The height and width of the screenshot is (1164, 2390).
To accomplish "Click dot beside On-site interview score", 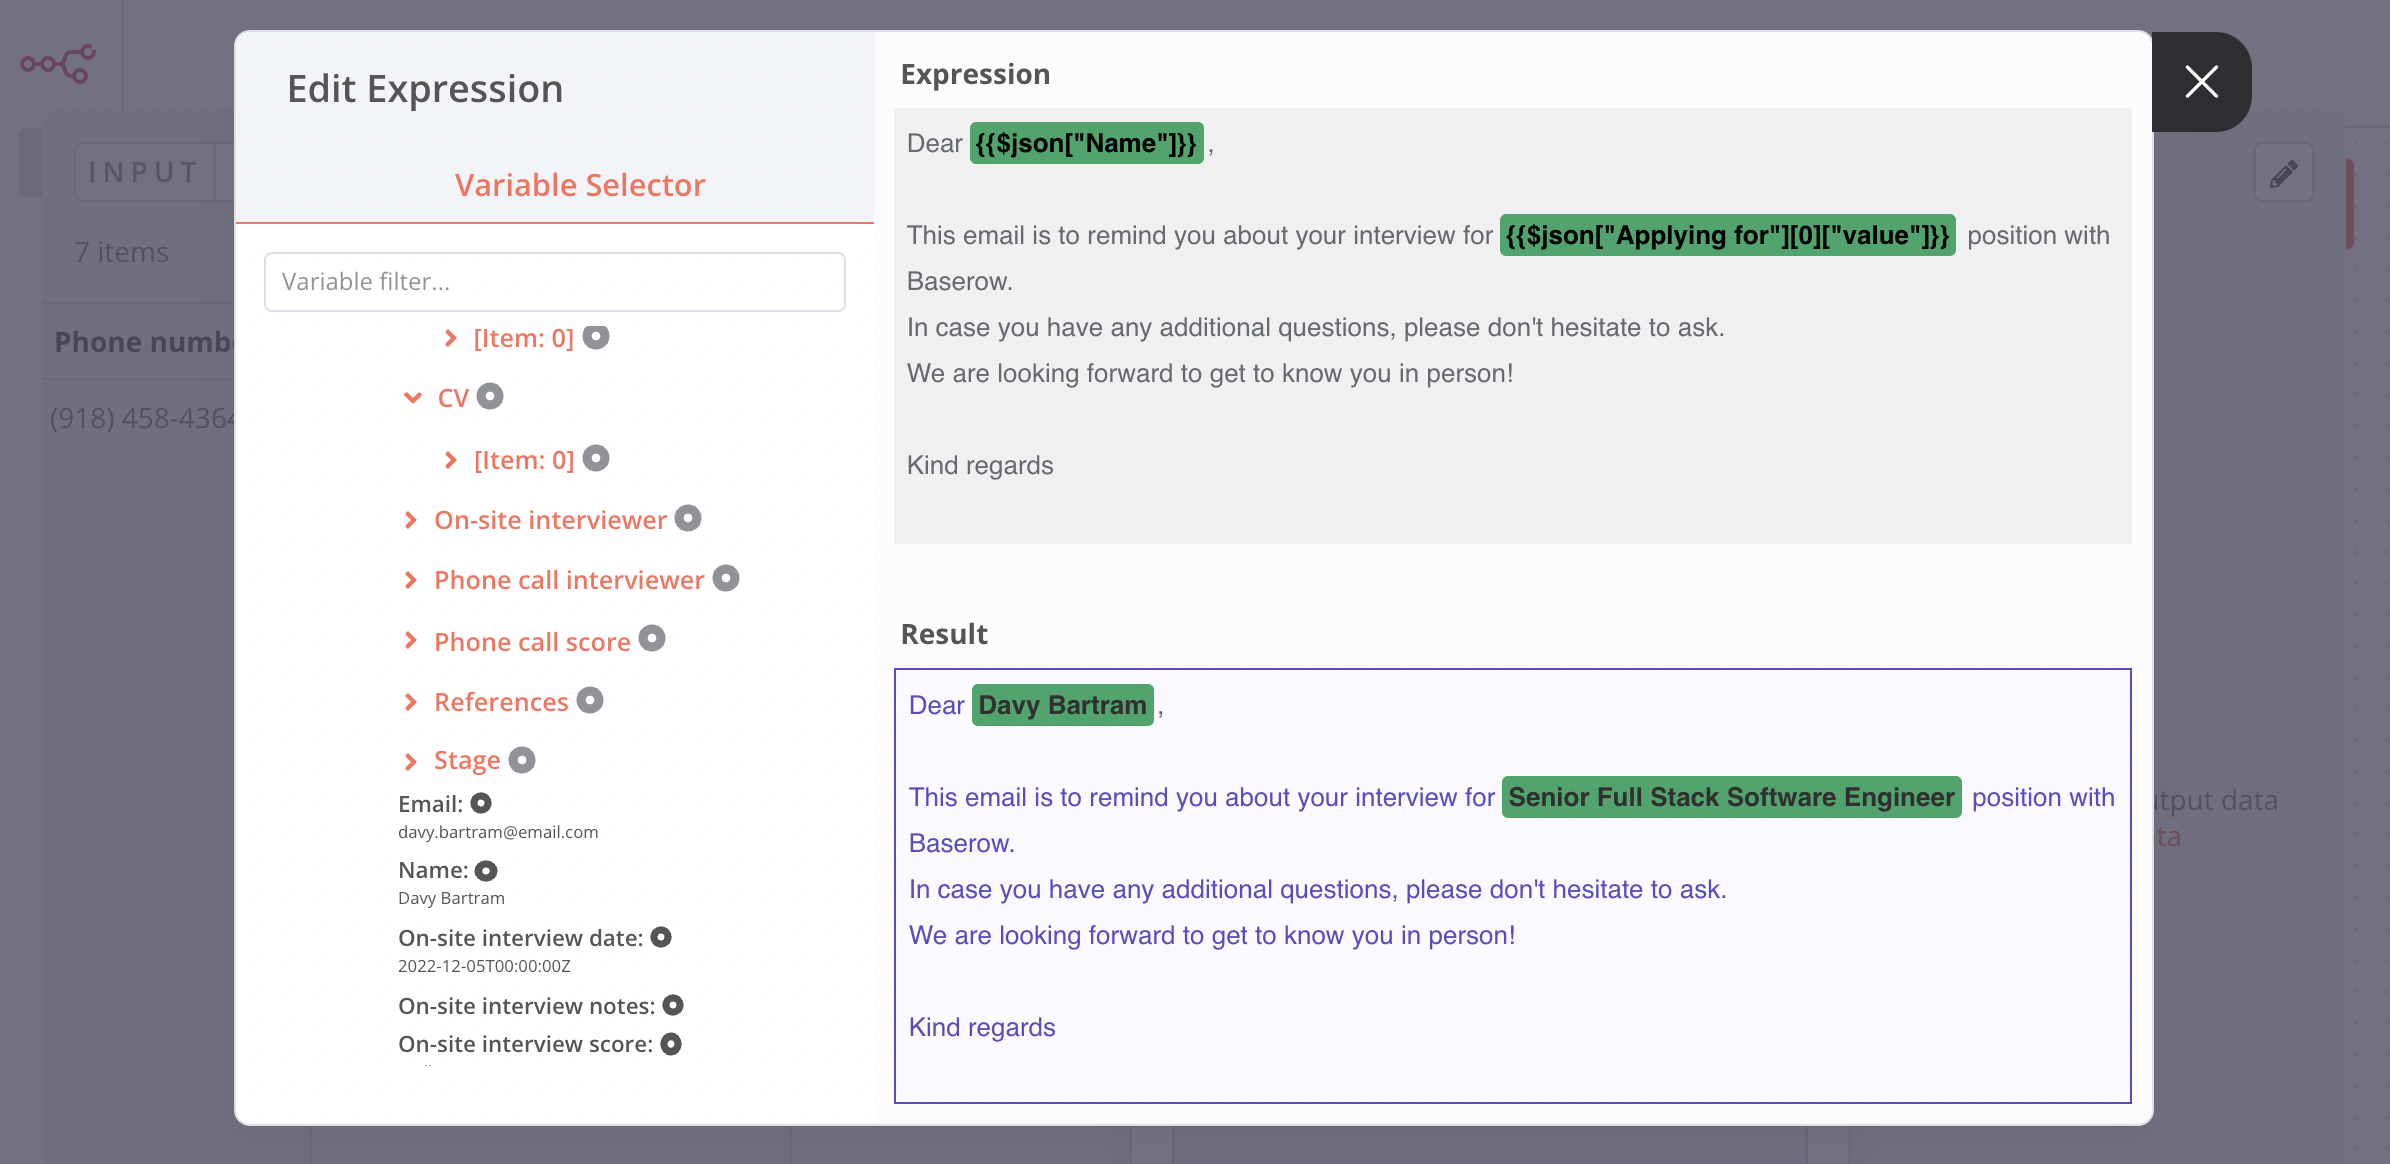I will [671, 1043].
